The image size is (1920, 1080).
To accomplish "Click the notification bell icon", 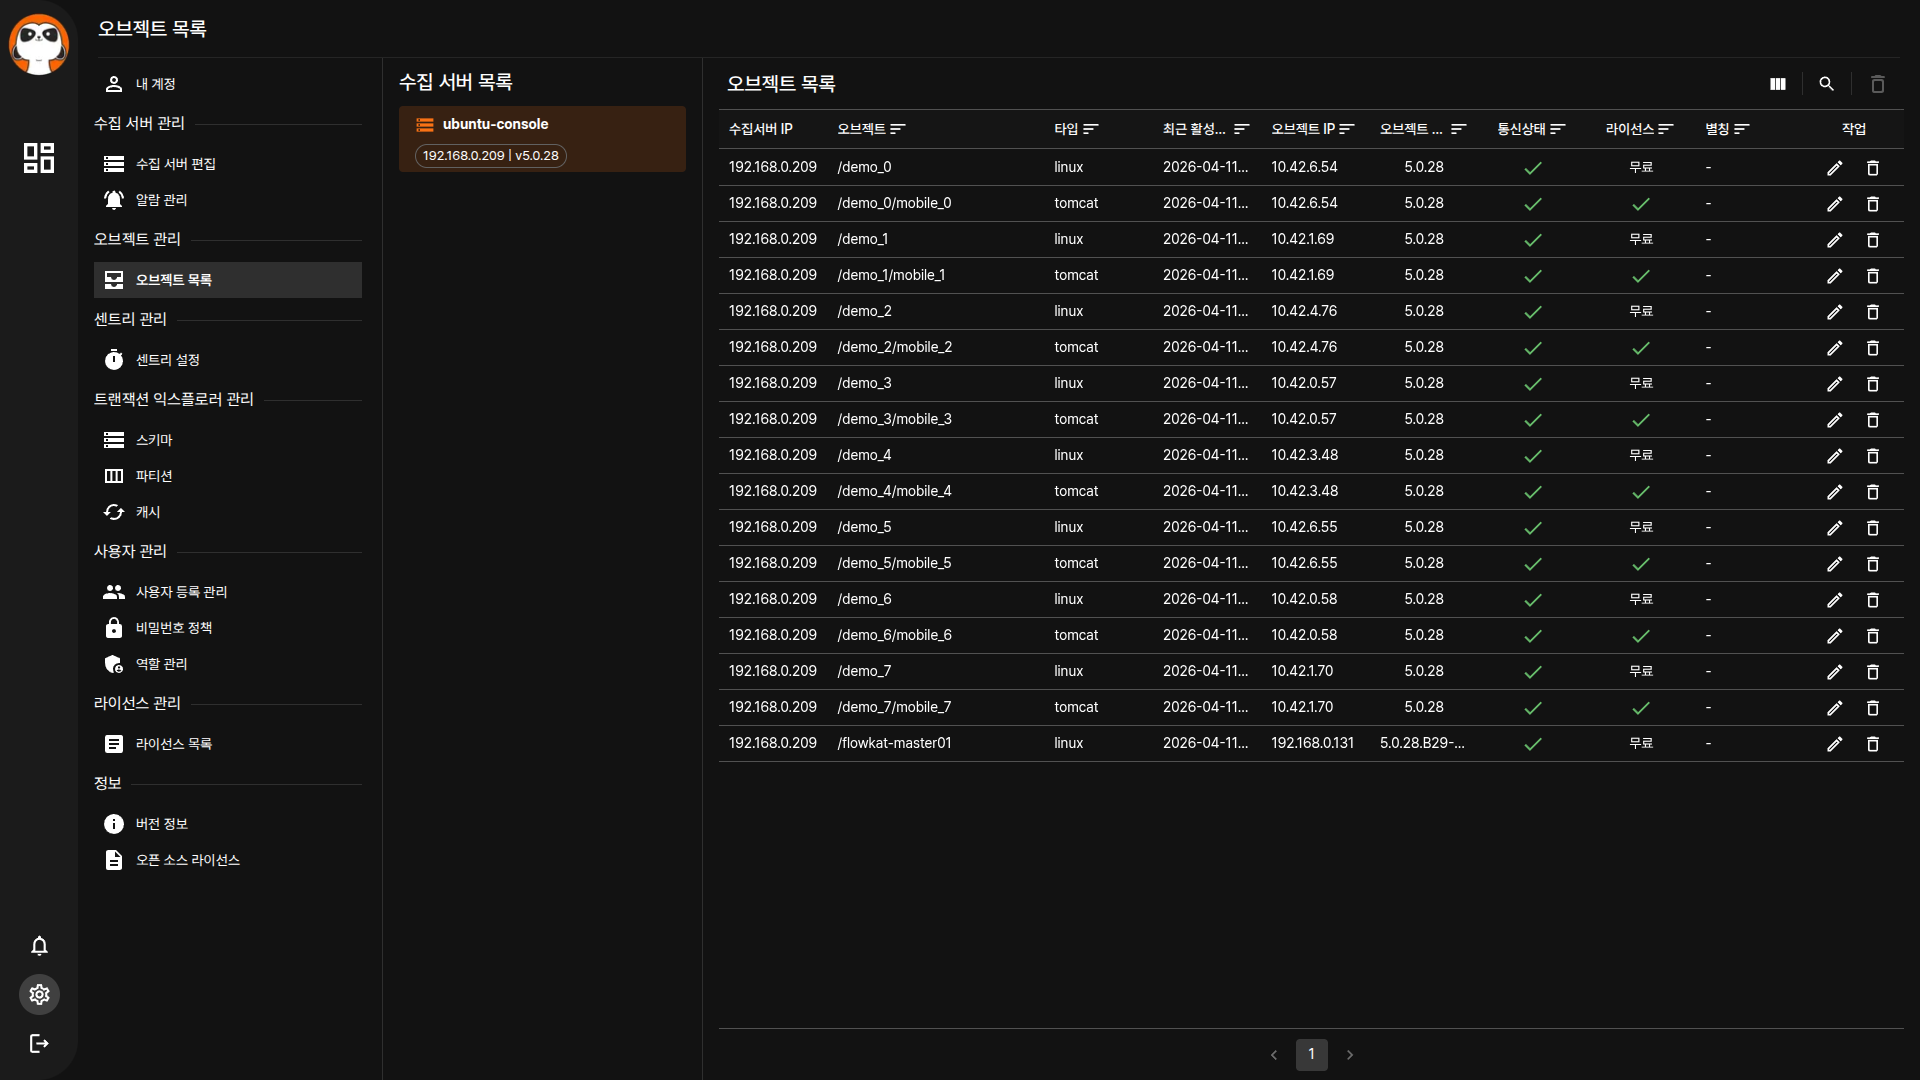I will [x=39, y=946].
